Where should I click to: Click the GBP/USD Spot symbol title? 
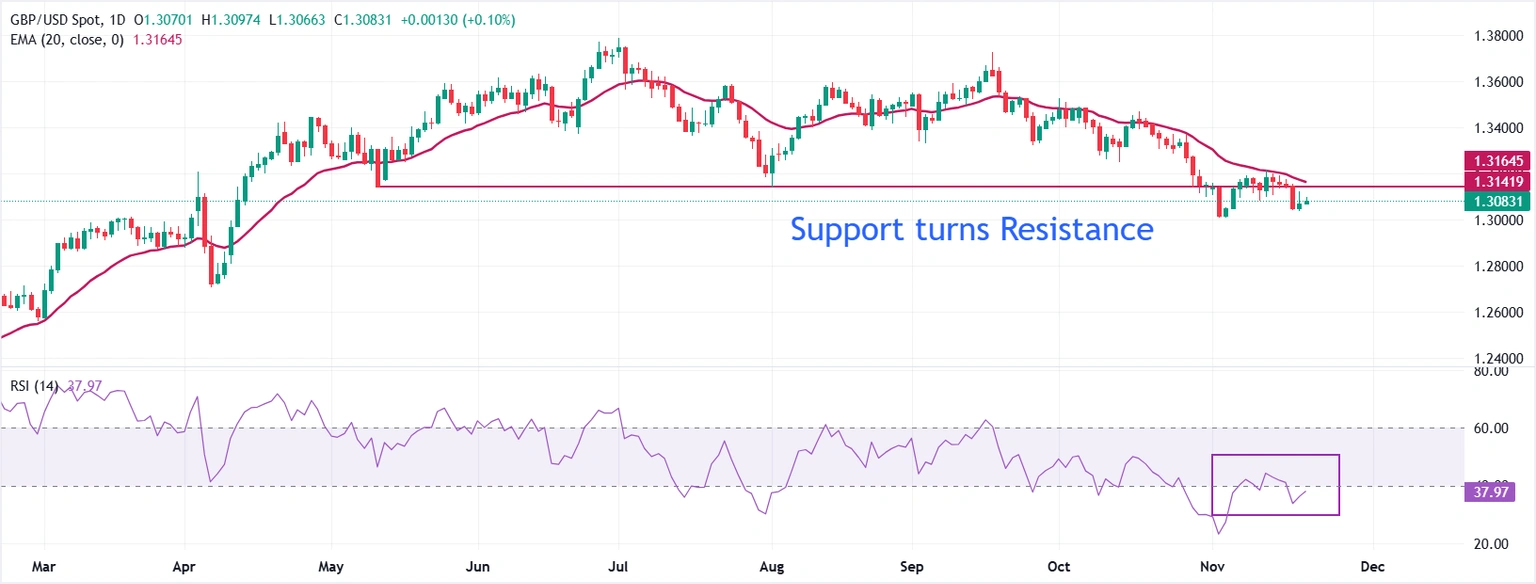[60, 20]
